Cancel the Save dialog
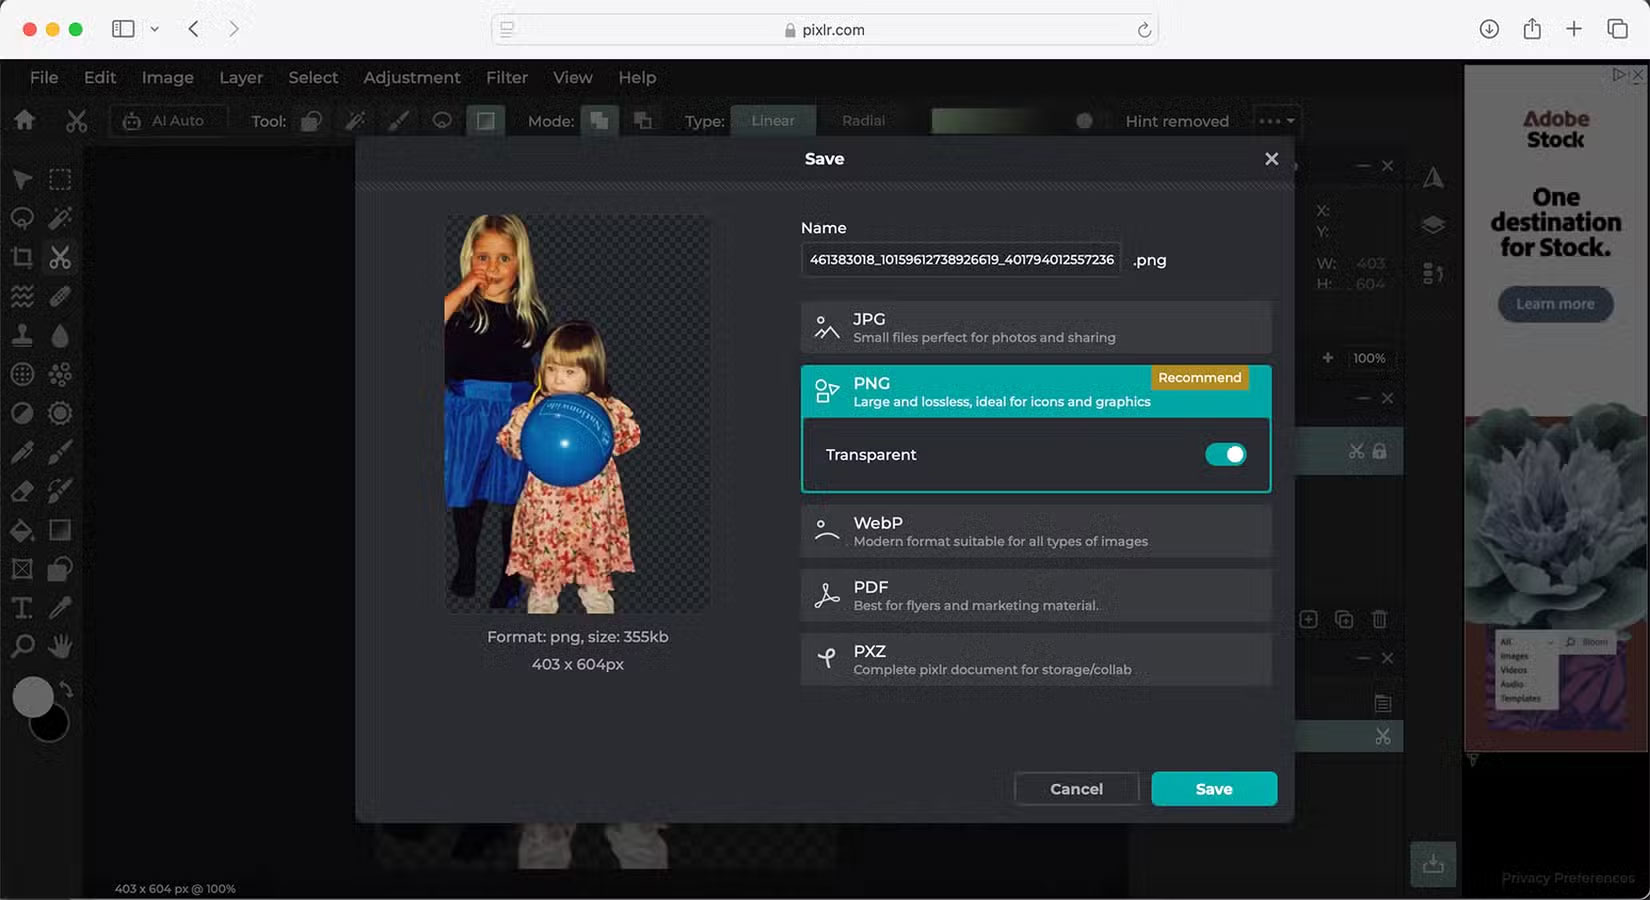The width and height of the screenshot is (1650, 900). (1076, 788)
